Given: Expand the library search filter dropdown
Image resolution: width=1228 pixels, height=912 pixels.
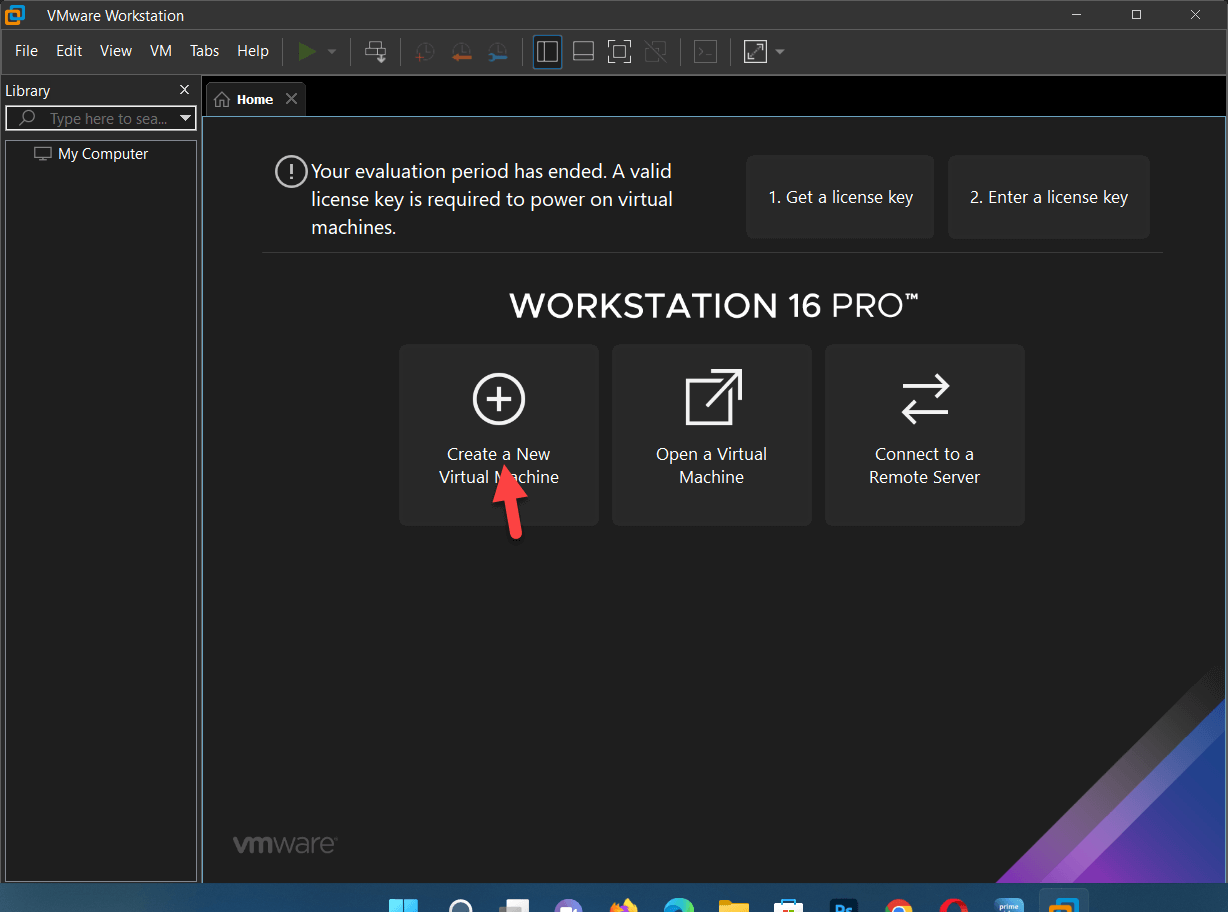Looking at the screenshot, I should 185,119.
